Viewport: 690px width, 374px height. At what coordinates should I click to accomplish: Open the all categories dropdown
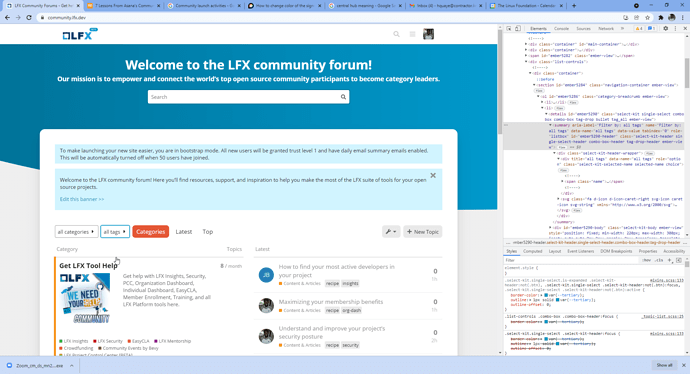pyautogui.click(x=76, y=231)
